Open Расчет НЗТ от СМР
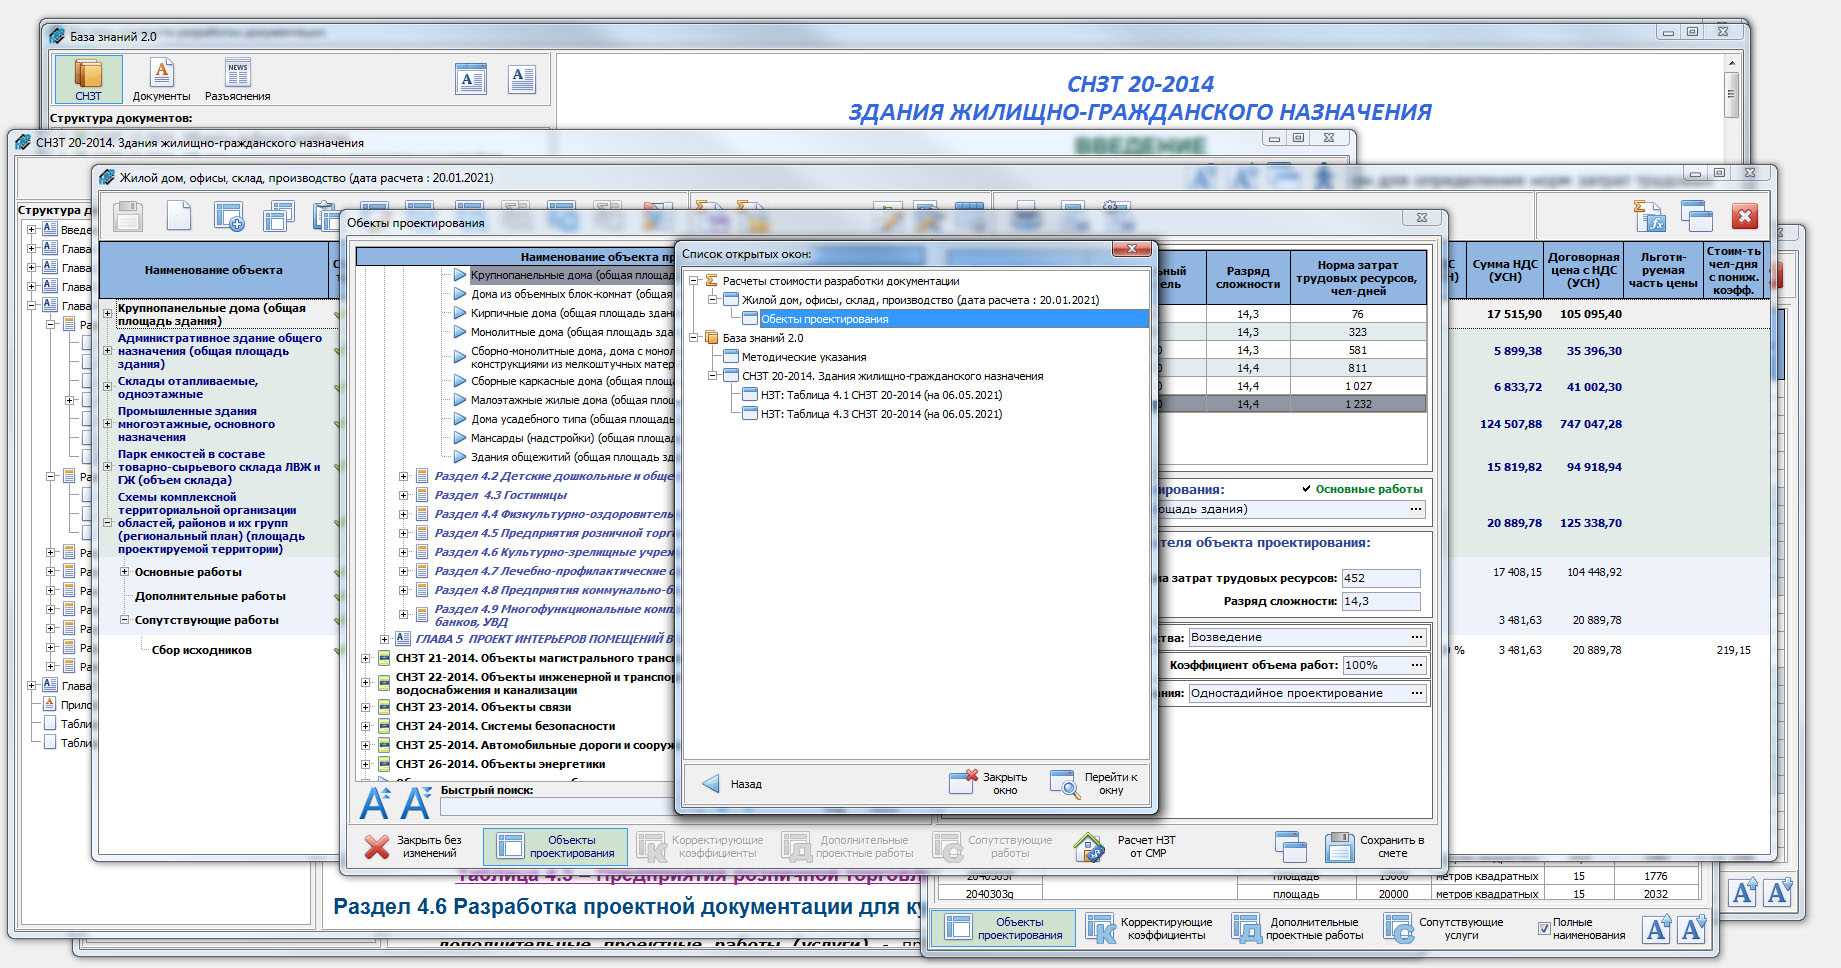This screenshot has height=968, width=1841. (1089, 847)
